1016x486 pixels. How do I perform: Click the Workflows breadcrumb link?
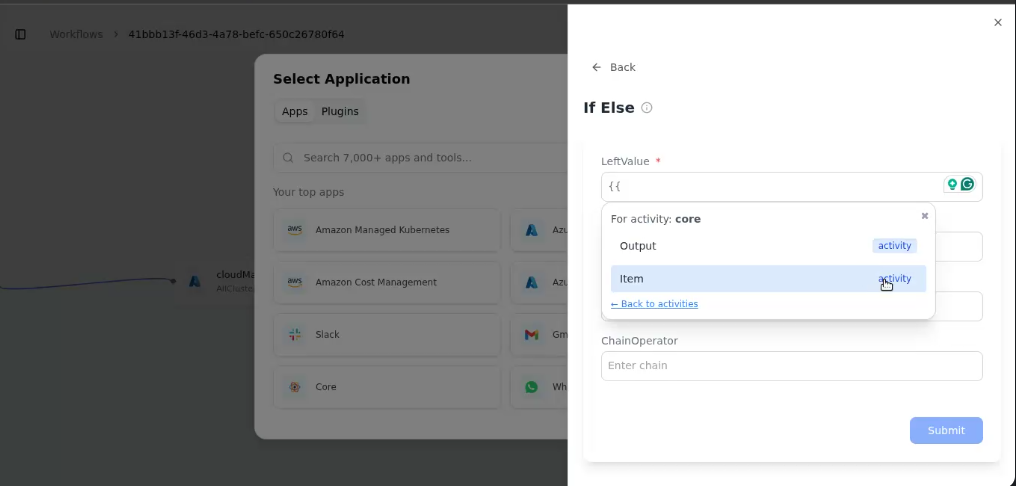76,34
